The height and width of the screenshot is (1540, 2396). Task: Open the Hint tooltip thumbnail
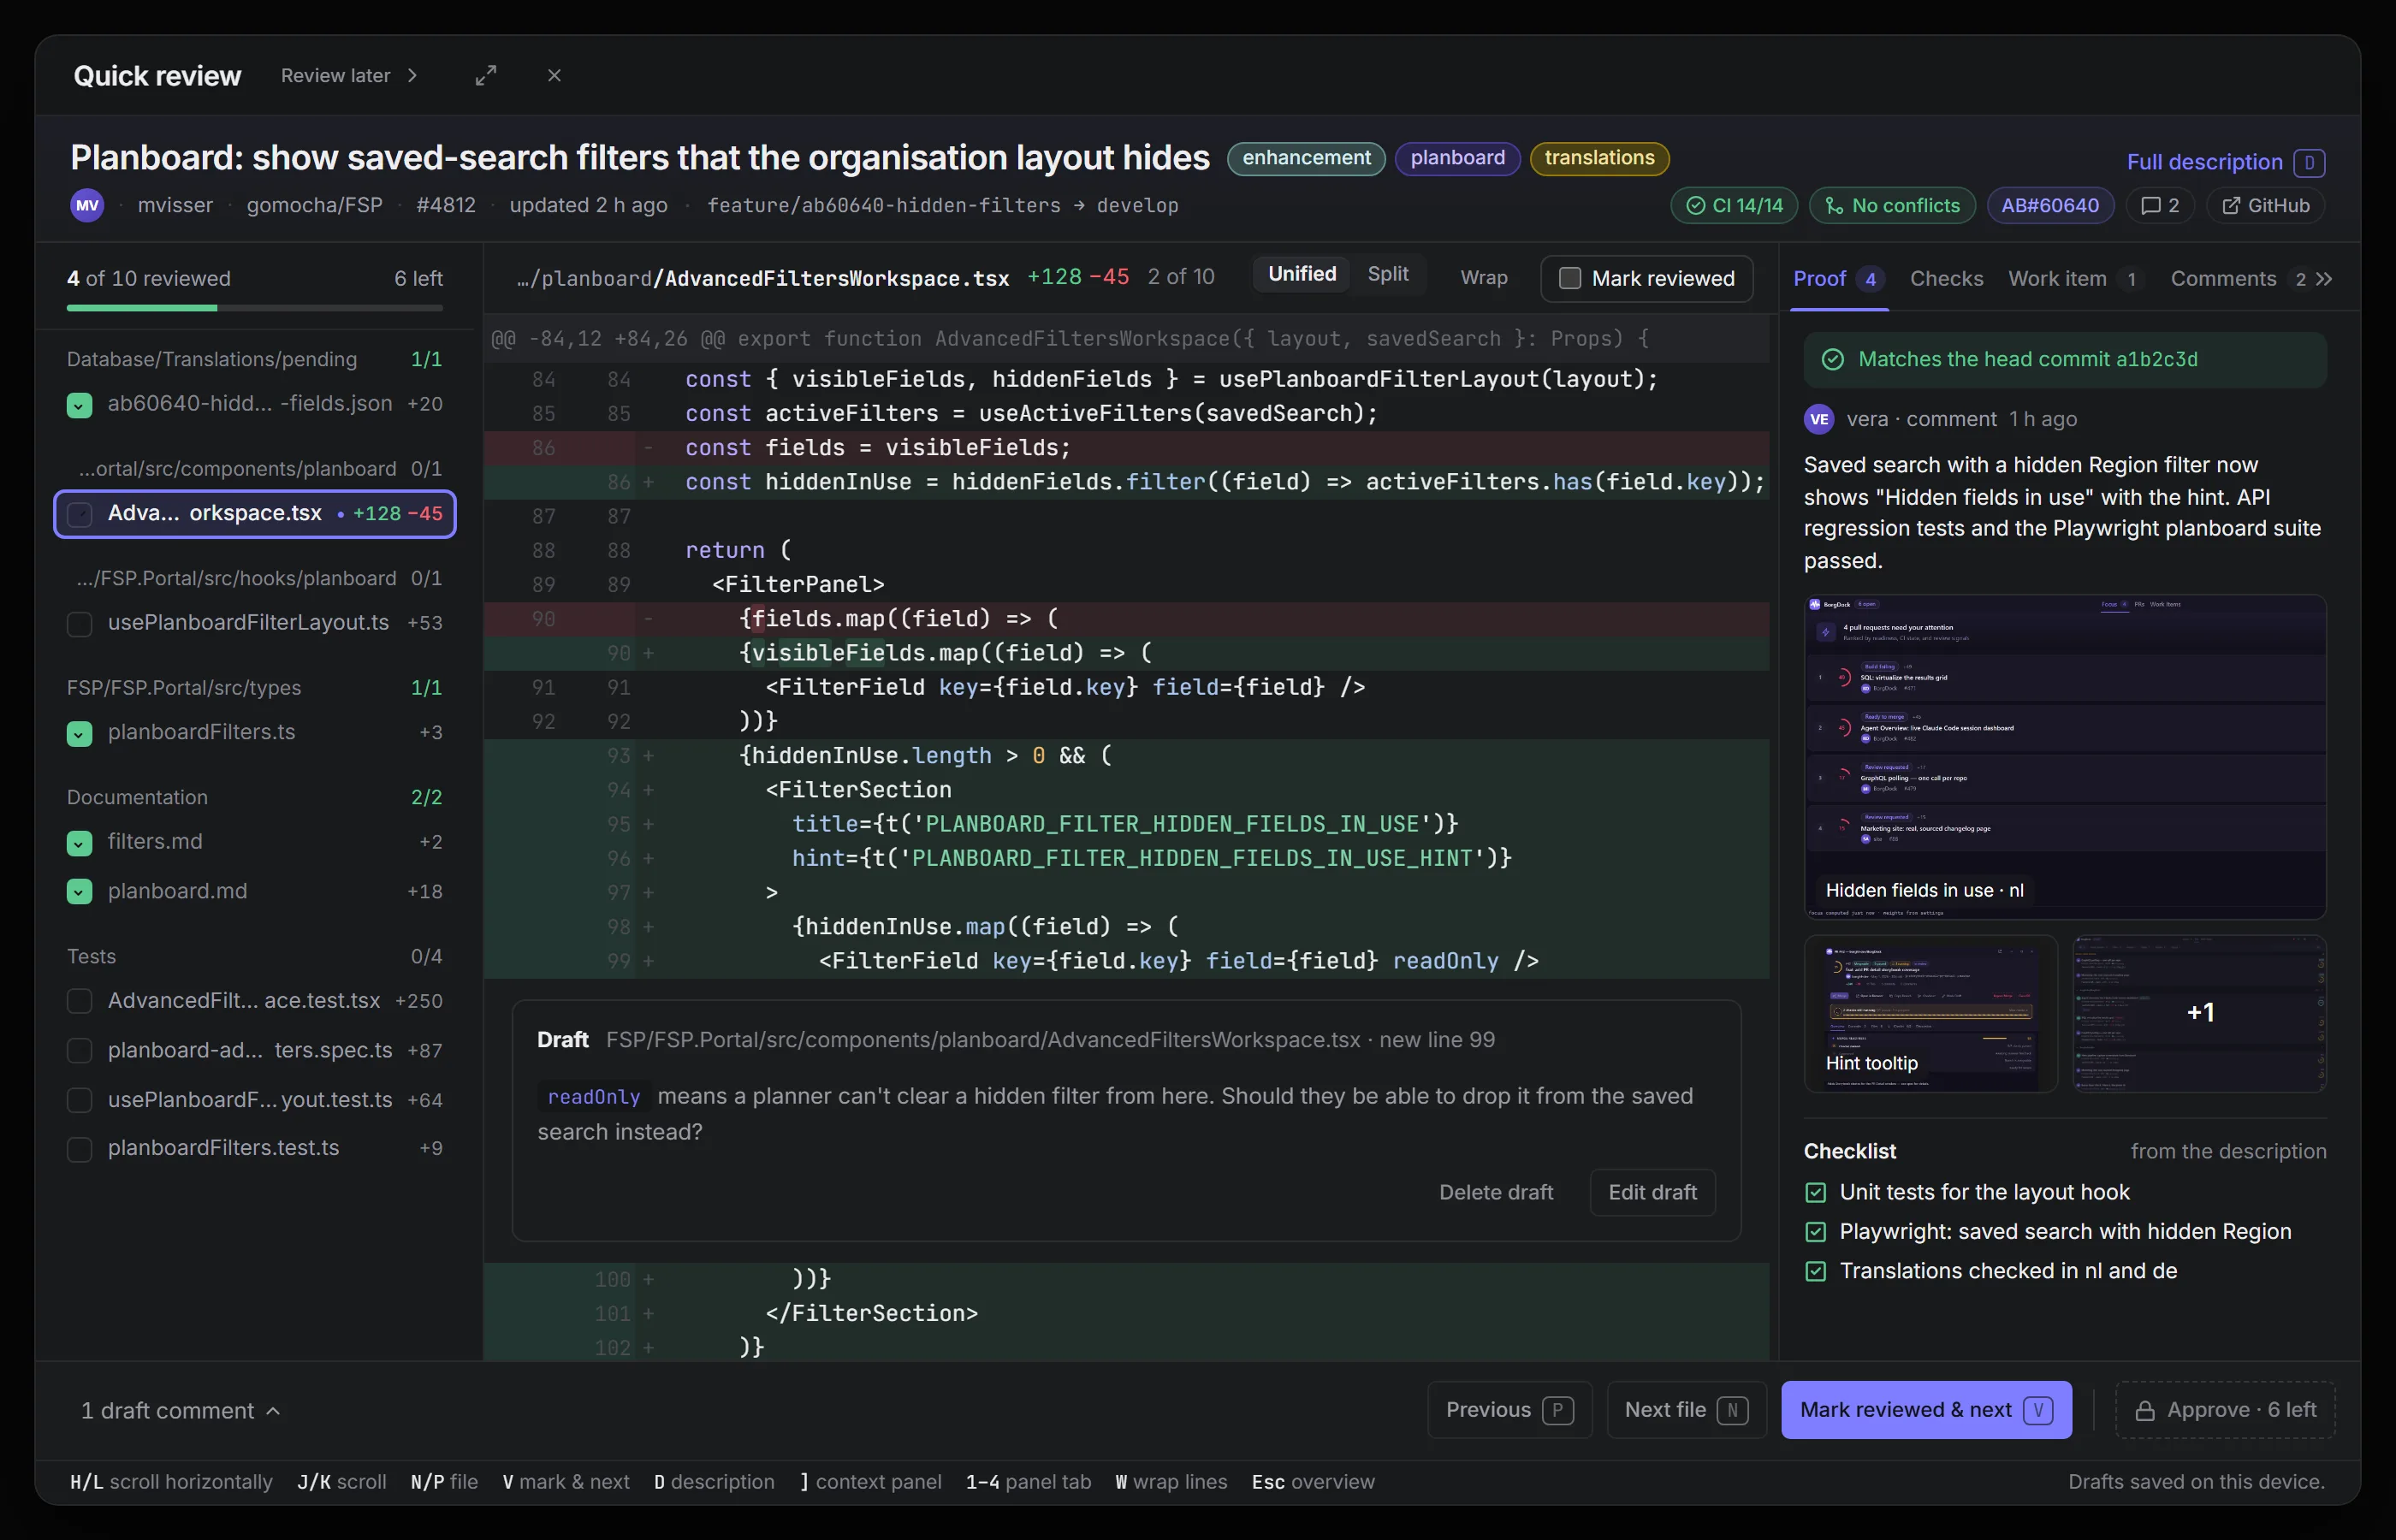click(x=1930, y=1013)
